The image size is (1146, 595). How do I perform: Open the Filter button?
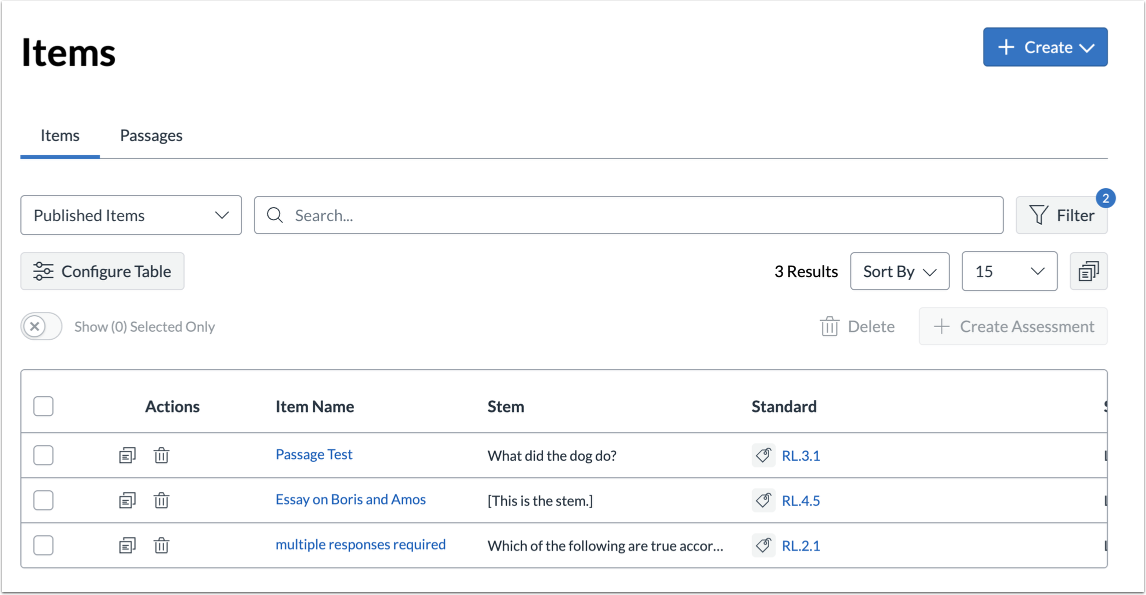(1062, 215)
